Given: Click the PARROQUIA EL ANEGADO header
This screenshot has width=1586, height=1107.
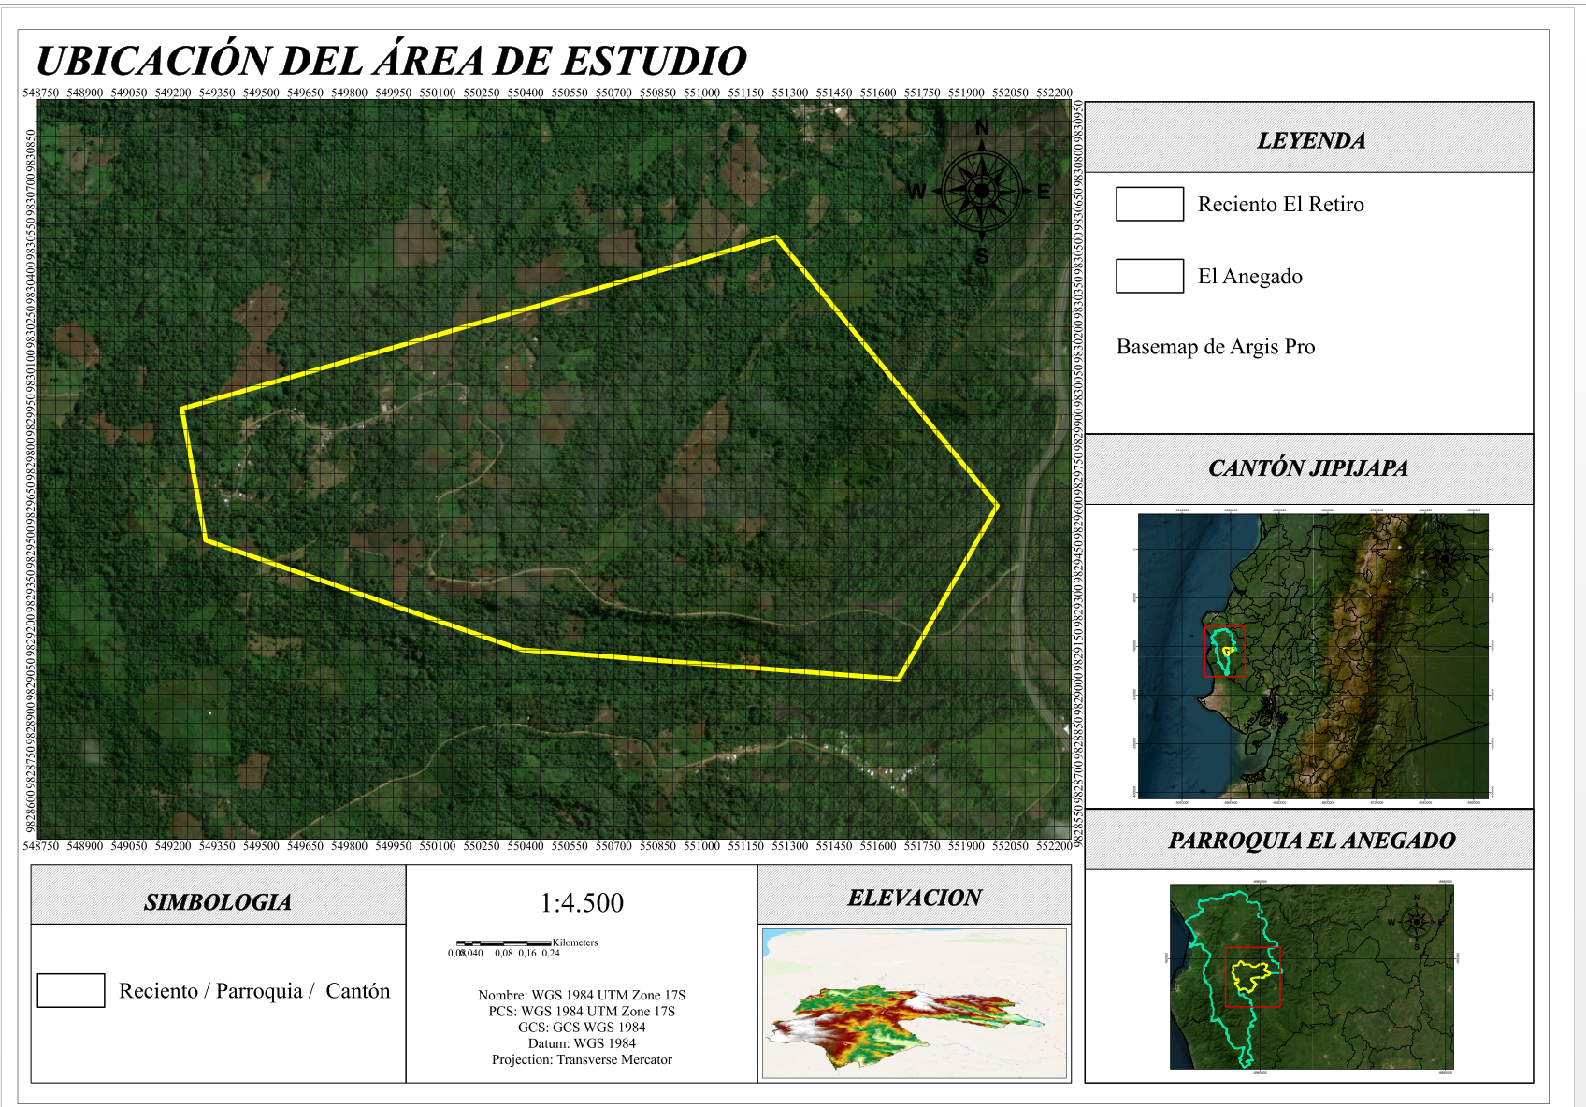Looking at the screenshot, I should pyautogui.click(x=1311, y=840).
